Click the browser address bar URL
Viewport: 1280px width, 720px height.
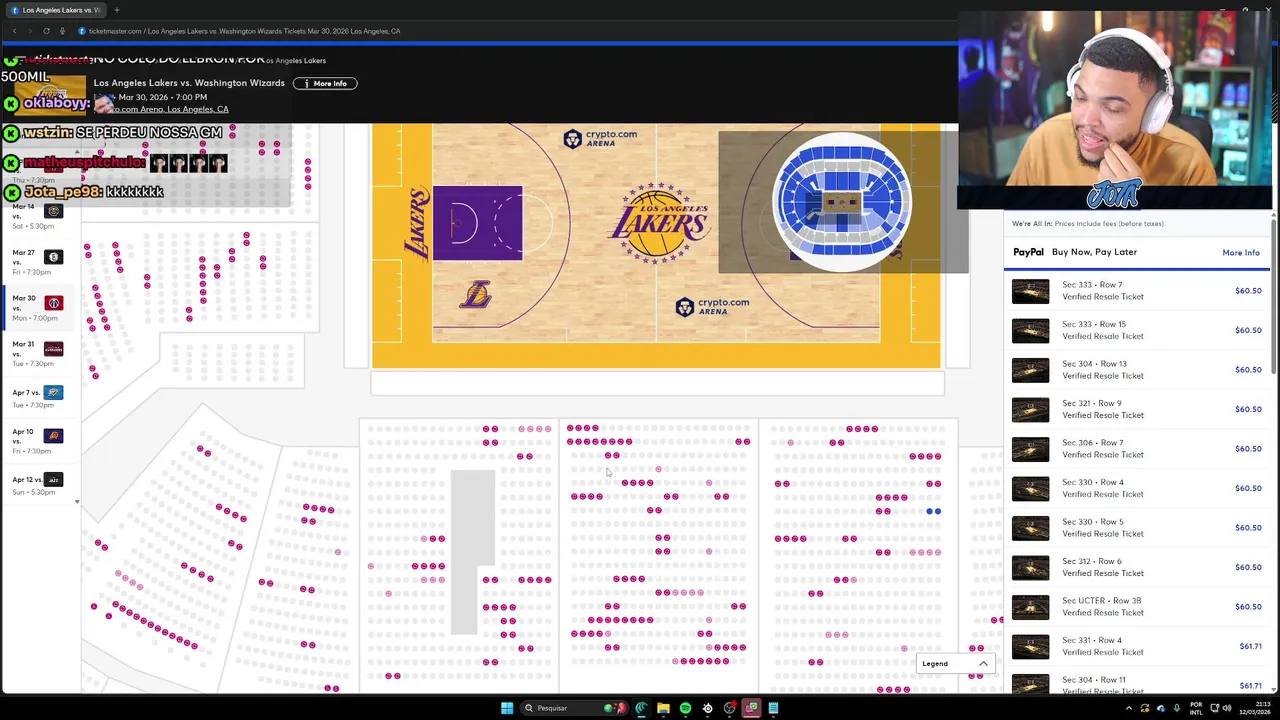[x=245, y=31]
